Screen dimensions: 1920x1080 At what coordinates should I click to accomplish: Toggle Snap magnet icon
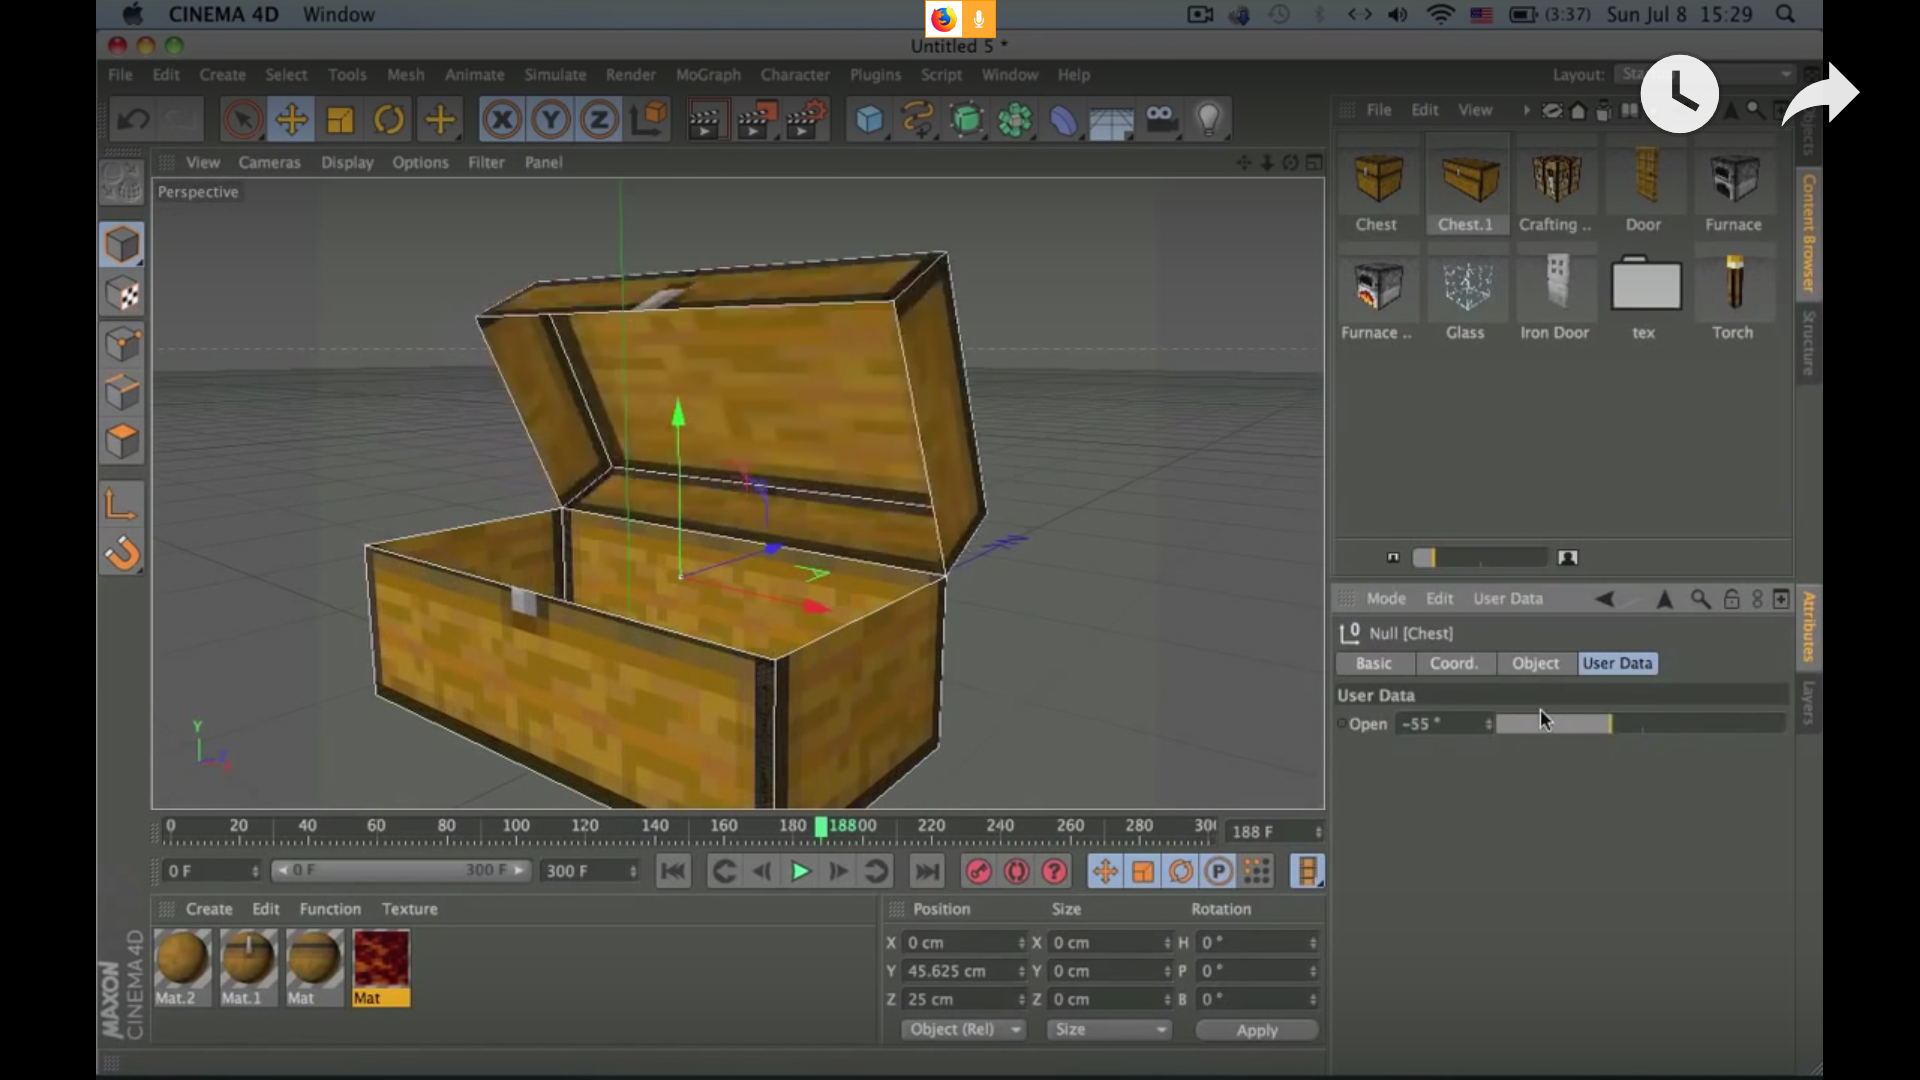click(122, 553)
